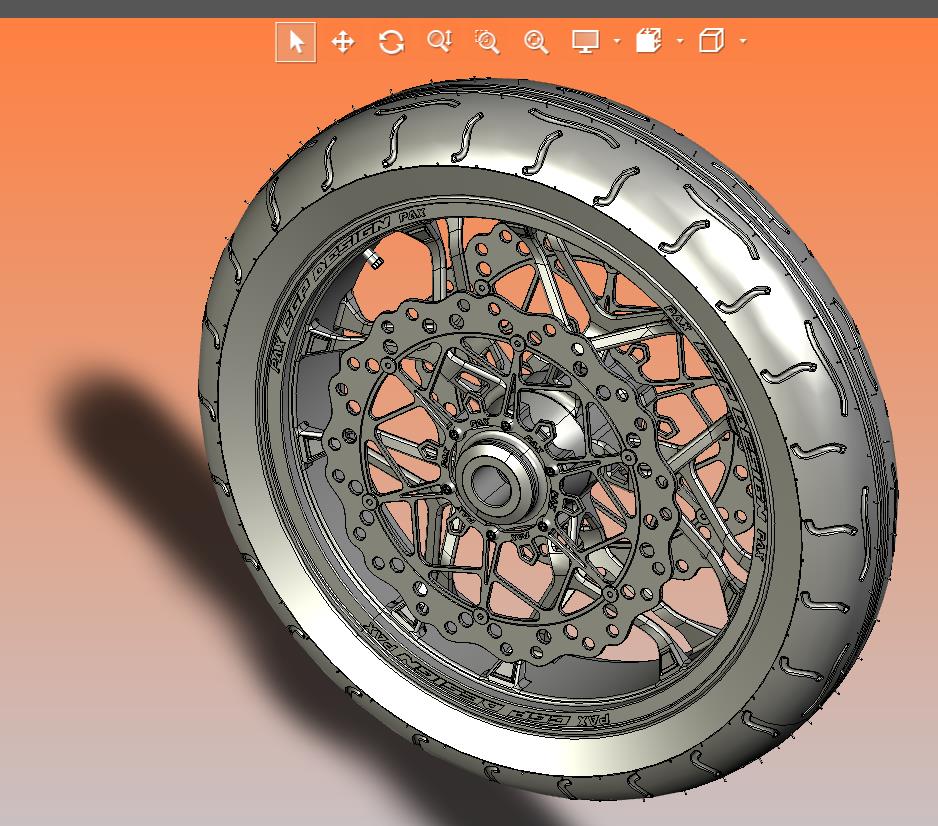Click the section view icon

(648, 41)
